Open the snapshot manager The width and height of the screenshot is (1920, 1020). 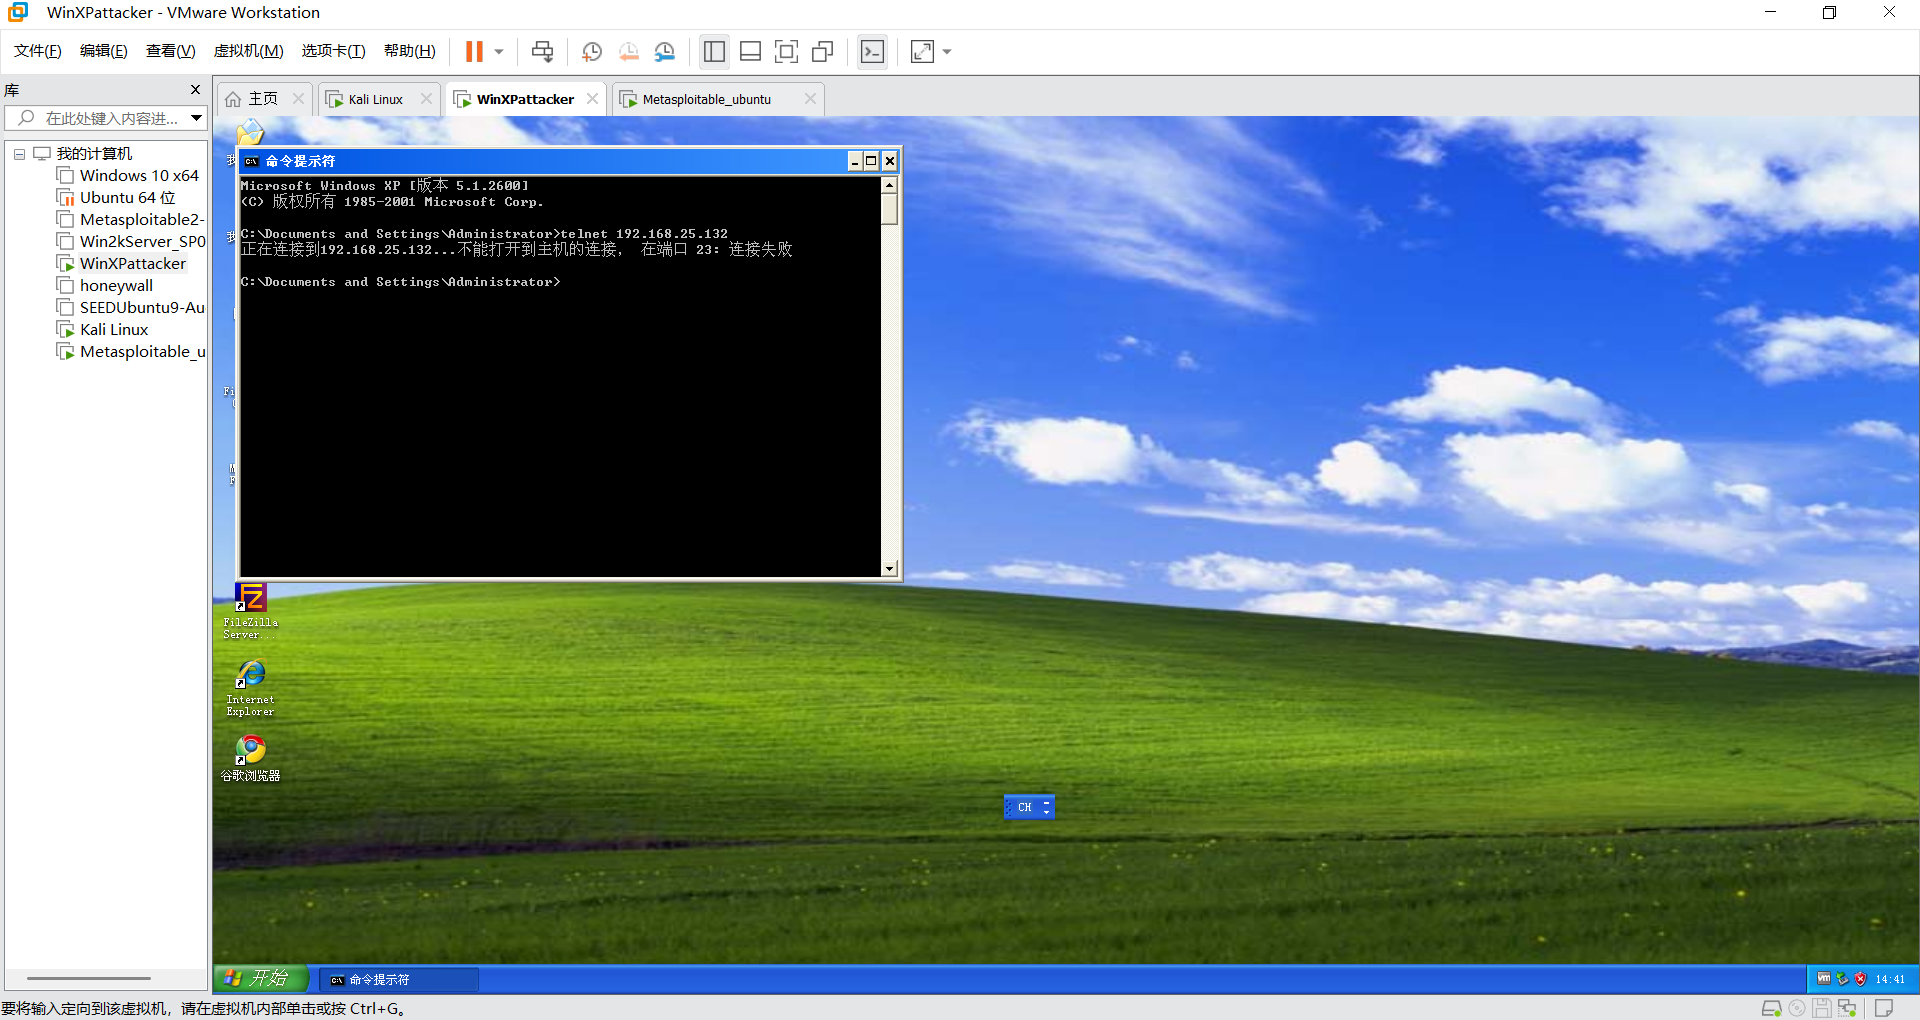665,51
